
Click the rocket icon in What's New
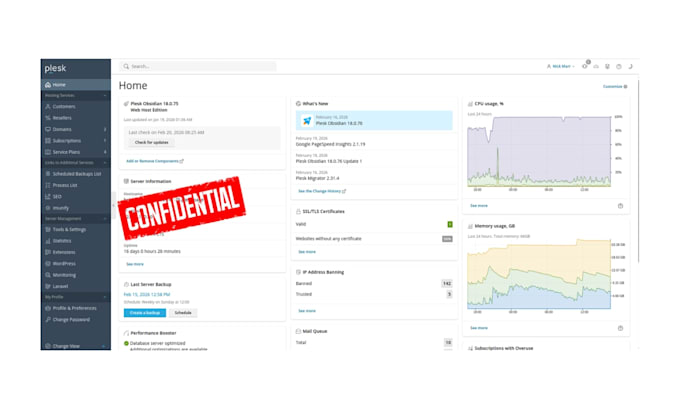307,121
